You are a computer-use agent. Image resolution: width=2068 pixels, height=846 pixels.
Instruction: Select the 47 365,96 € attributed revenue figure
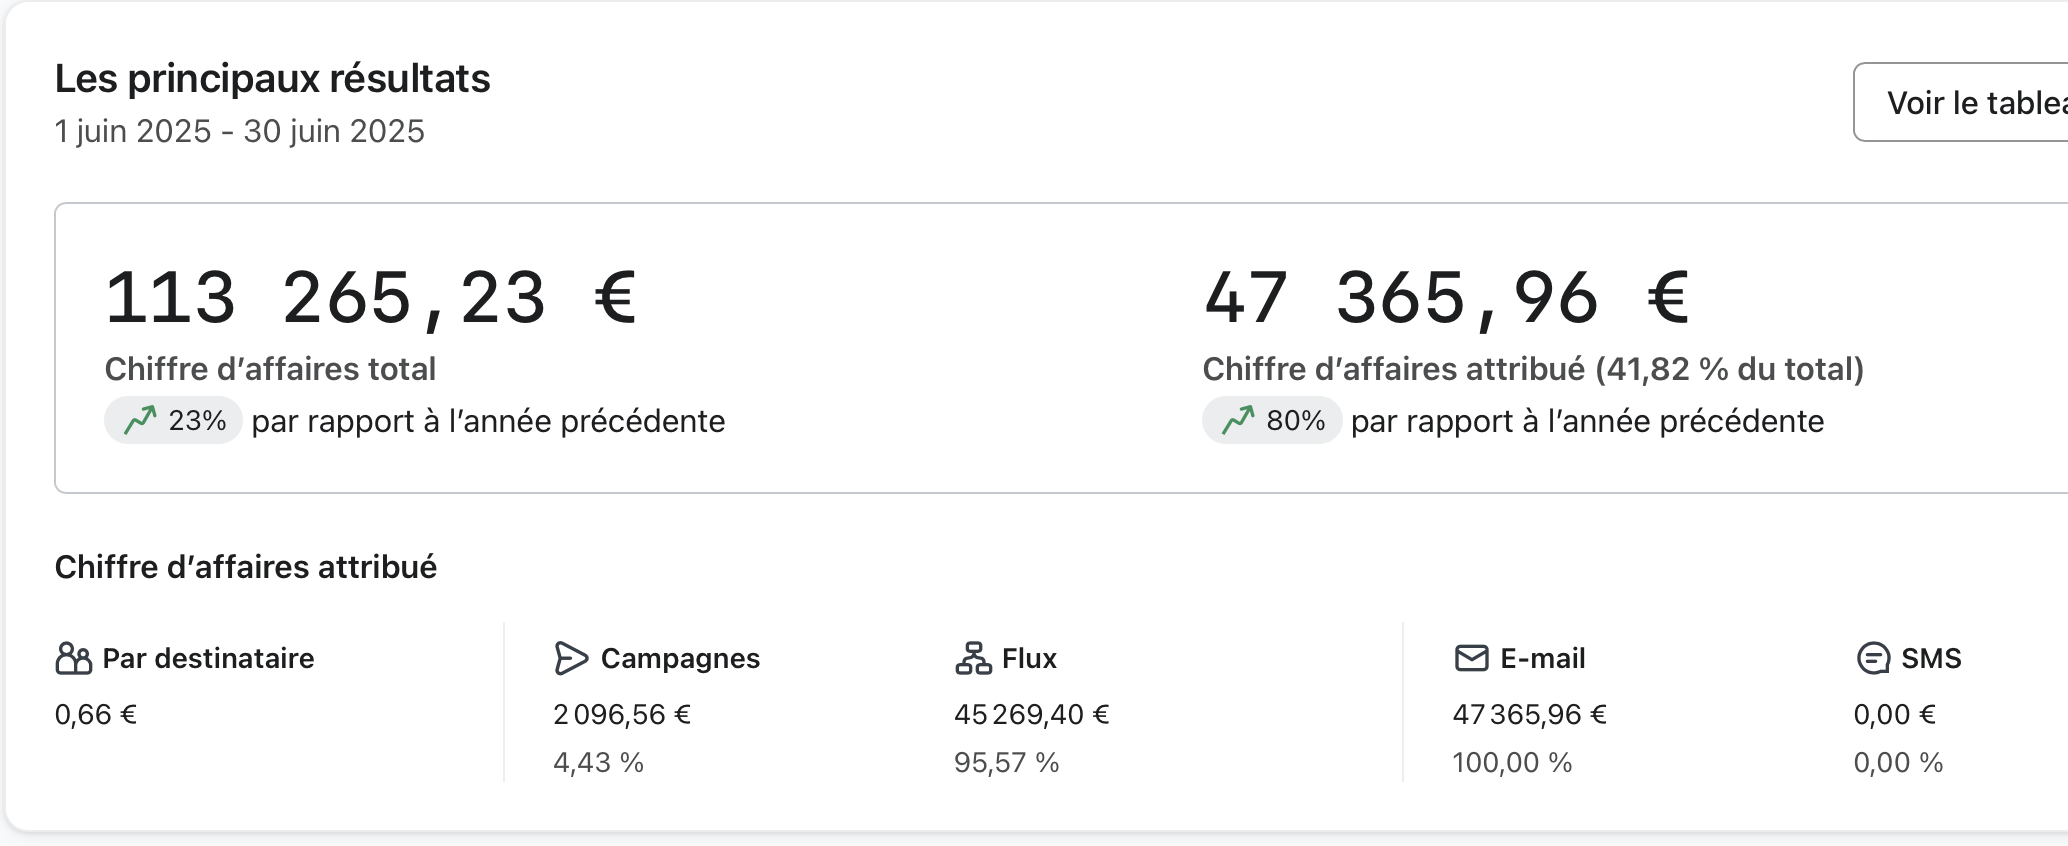click(1446, 298)
